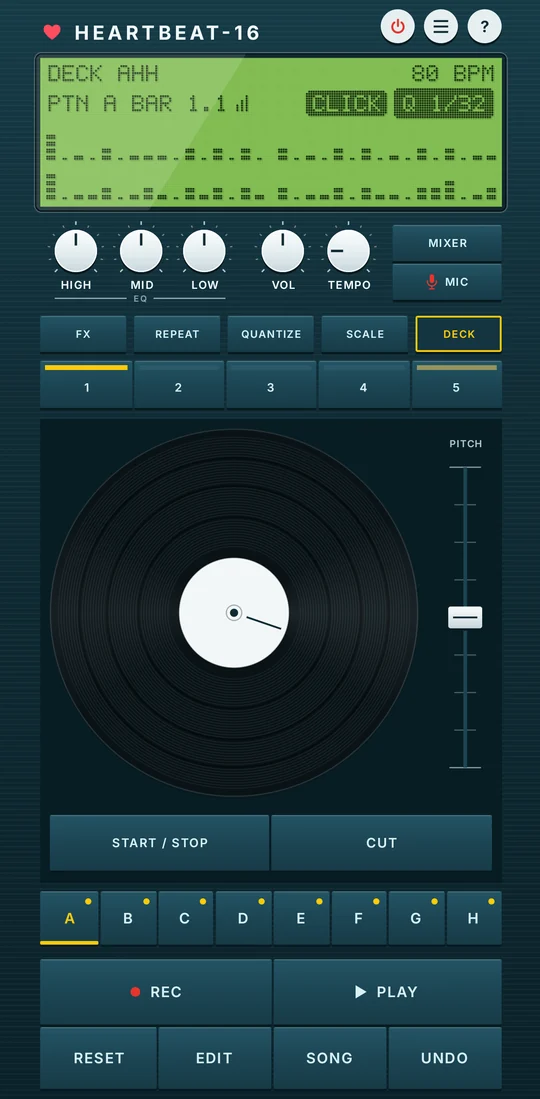Click the DECK AHH text on the display
Screen dimensions: 540x1099
[103, 74]
